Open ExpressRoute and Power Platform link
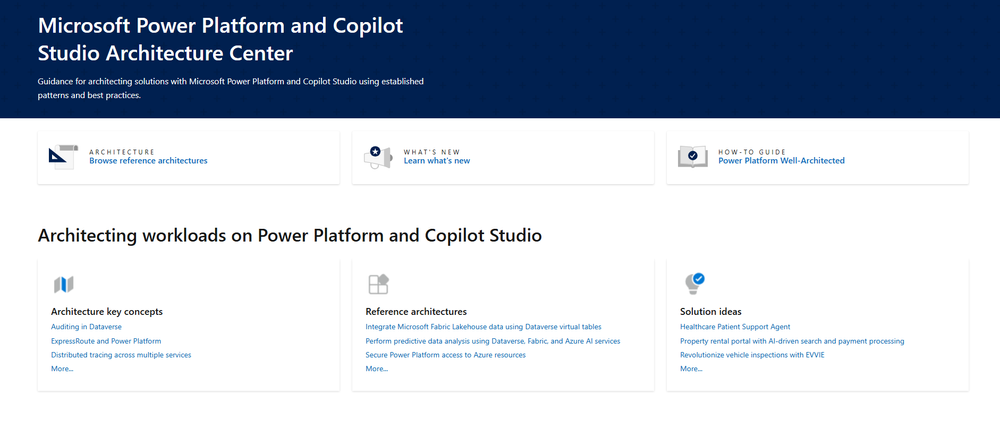This screenshot has width=1000, height=439. click(106, 341)
